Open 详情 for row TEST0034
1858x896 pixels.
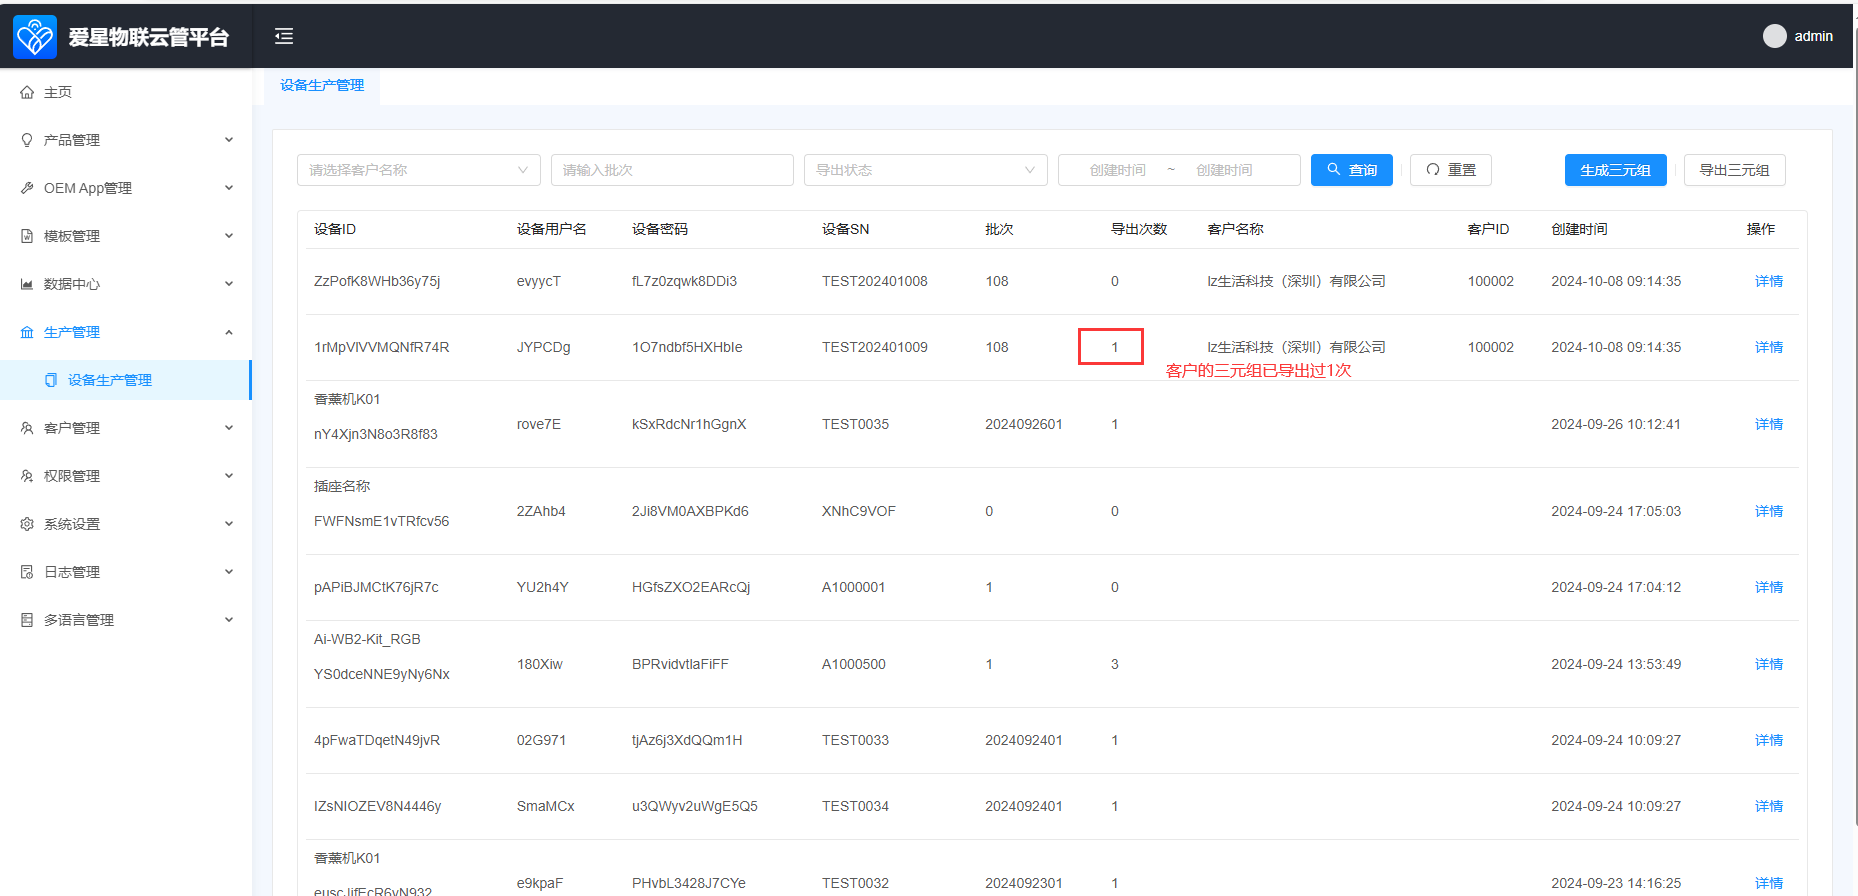tap(1768, 806)
